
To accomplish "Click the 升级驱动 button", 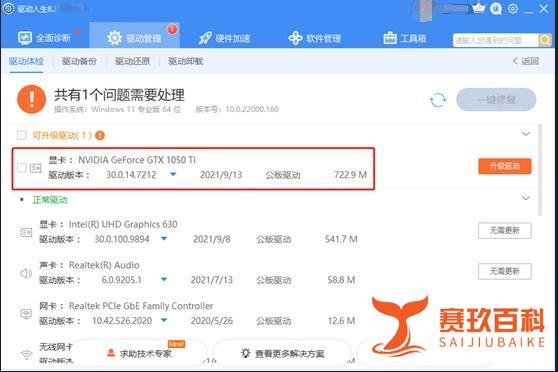I will tap(505, 166).
